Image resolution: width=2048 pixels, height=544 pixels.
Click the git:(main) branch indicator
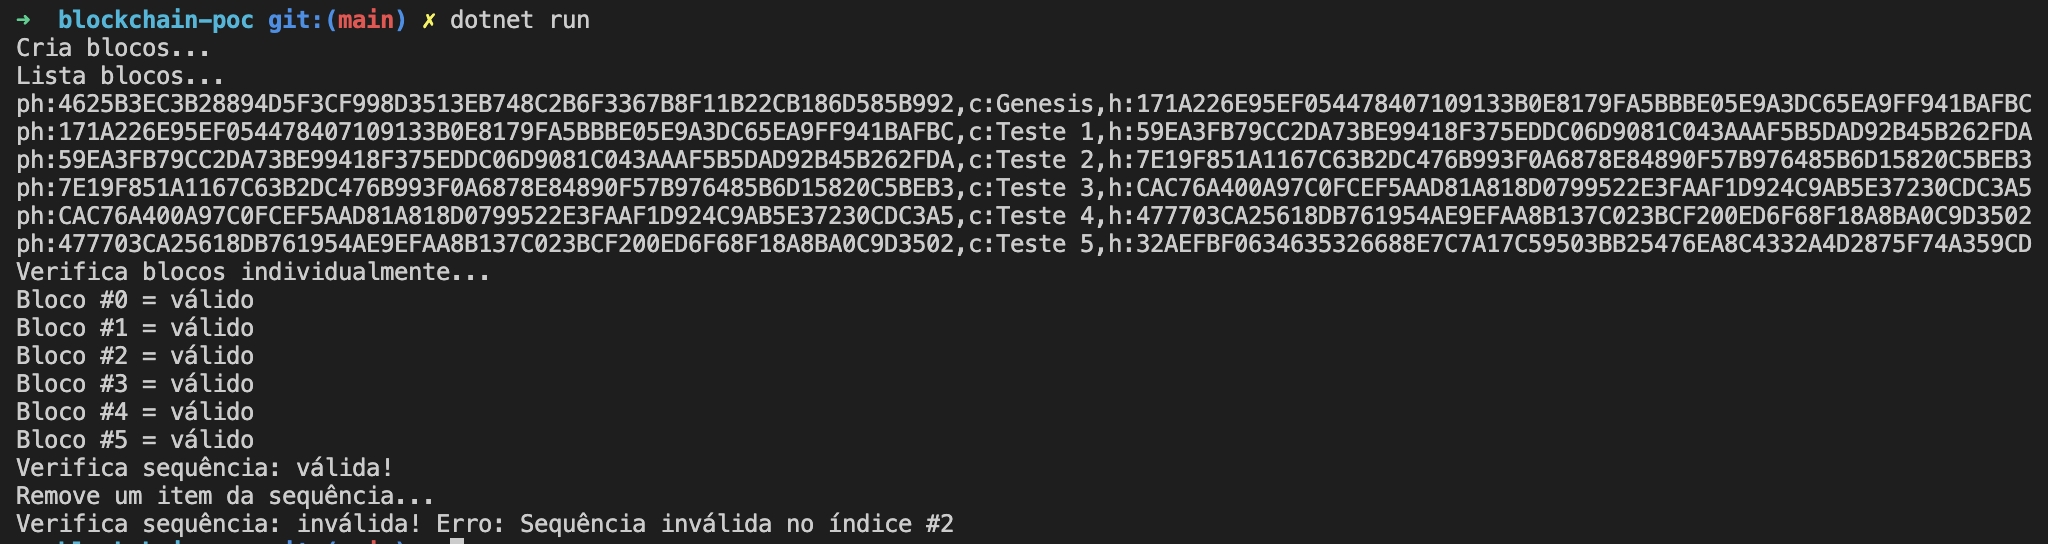point(337,20)
